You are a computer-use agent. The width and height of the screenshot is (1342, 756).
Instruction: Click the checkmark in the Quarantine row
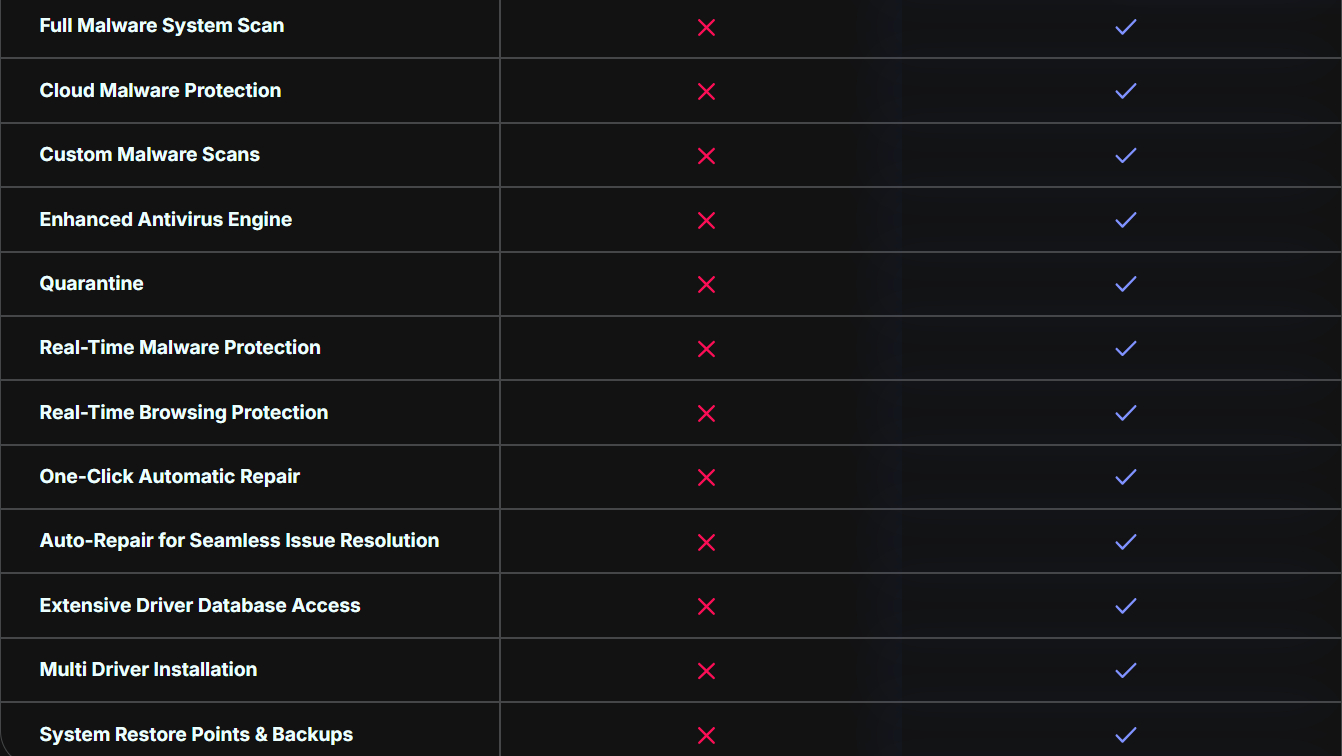tap(1126, 284)
